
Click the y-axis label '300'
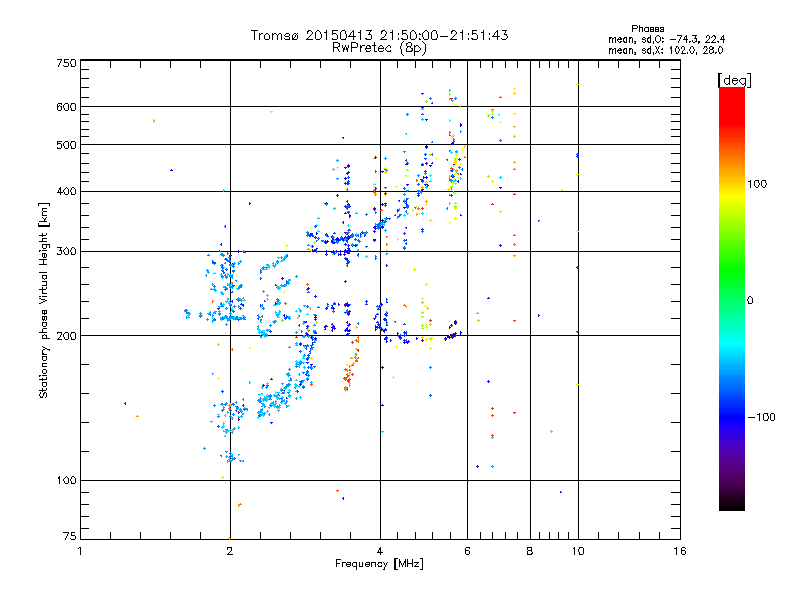pyautogui.click(x=66, y=251)
